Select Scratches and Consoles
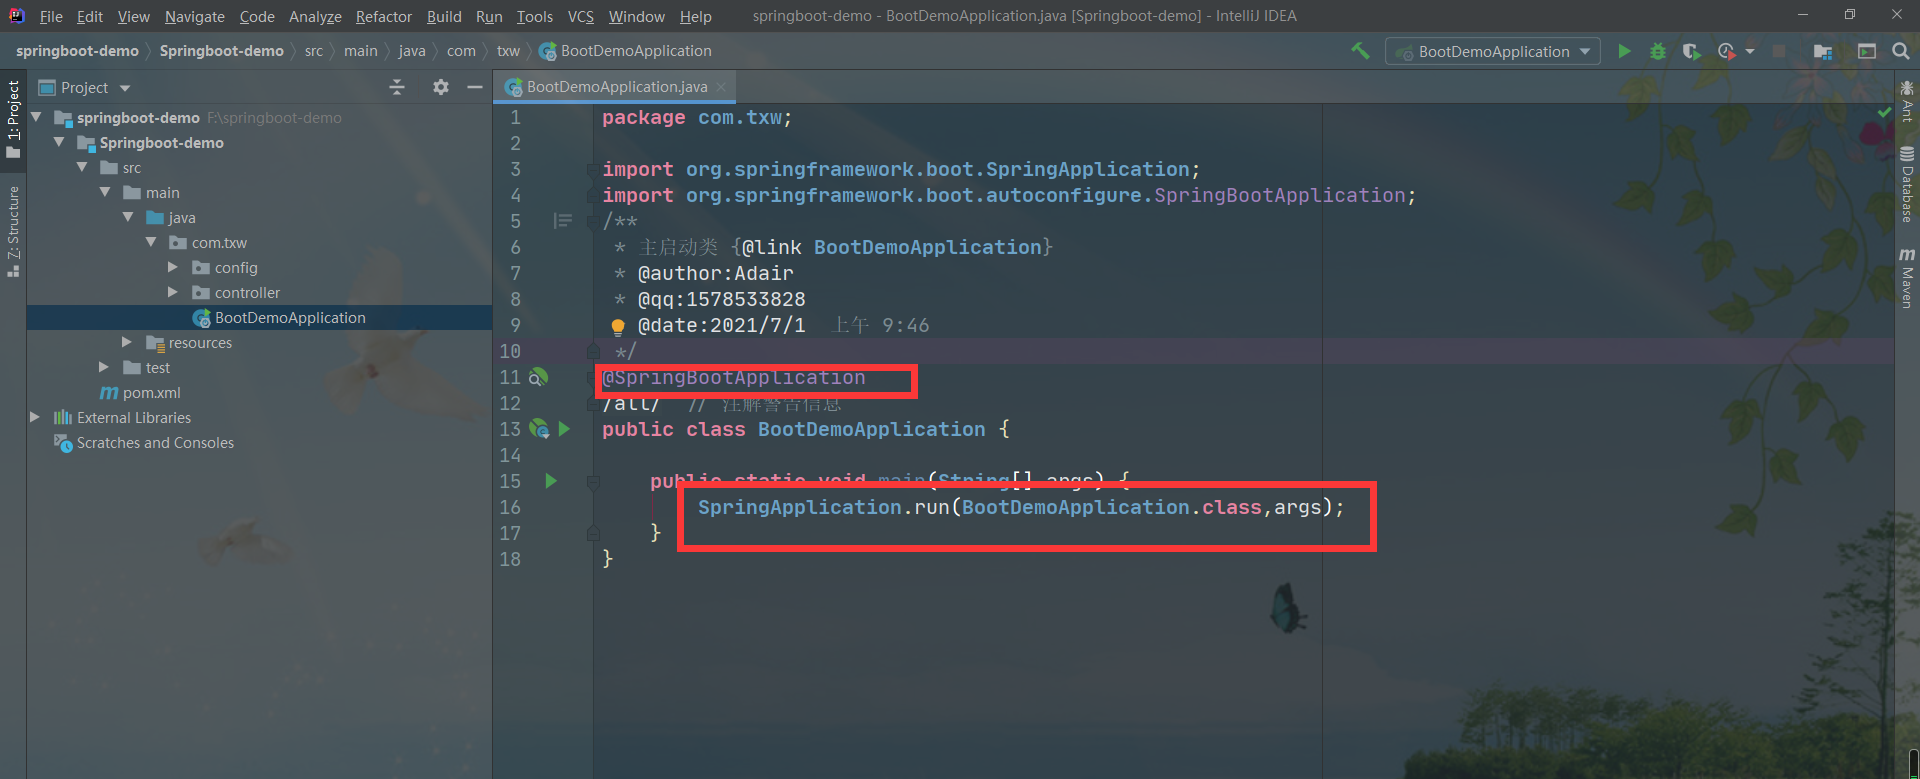1920x779 pixels. pos(155,442)
